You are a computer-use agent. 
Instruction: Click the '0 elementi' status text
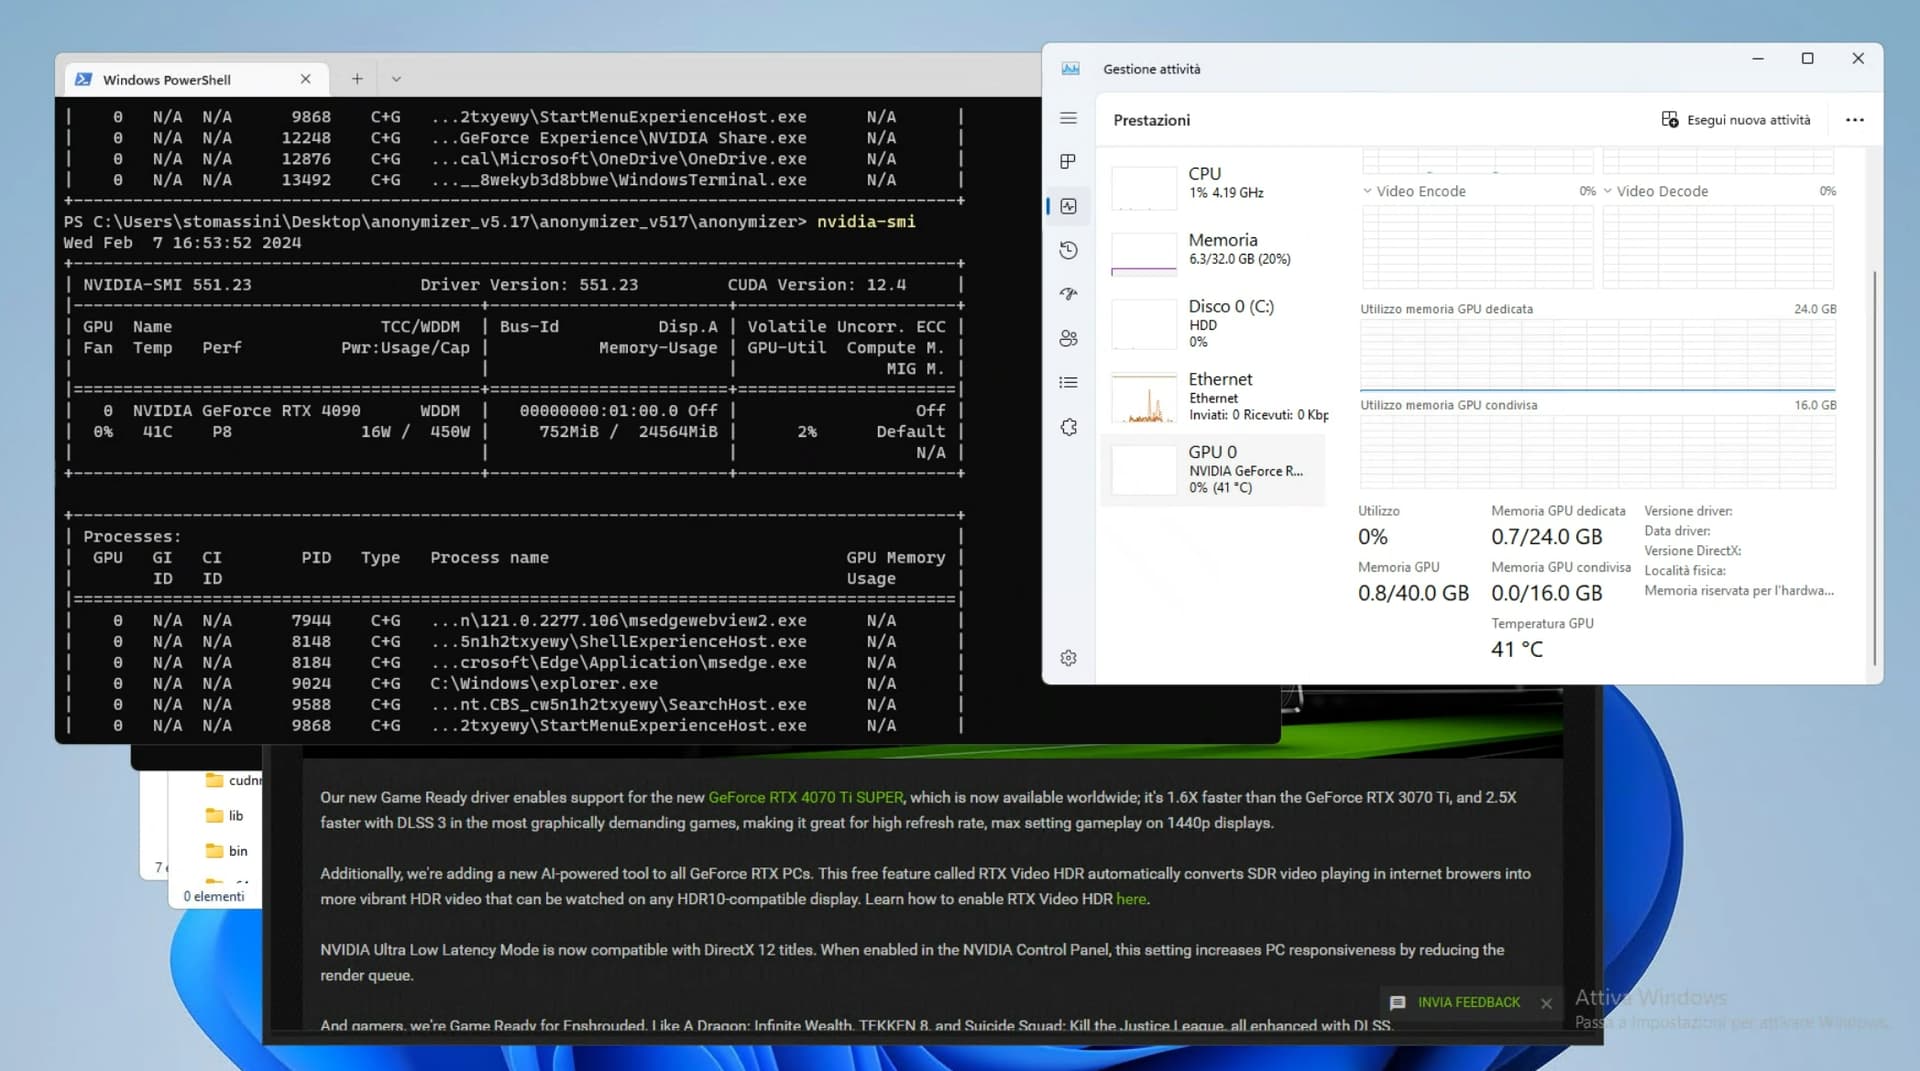click(x=214, y=896)
